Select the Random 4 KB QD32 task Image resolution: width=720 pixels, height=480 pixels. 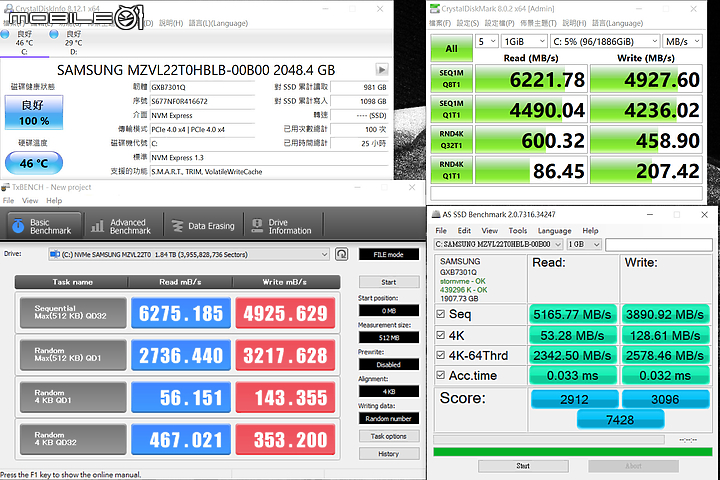point(73,439)
